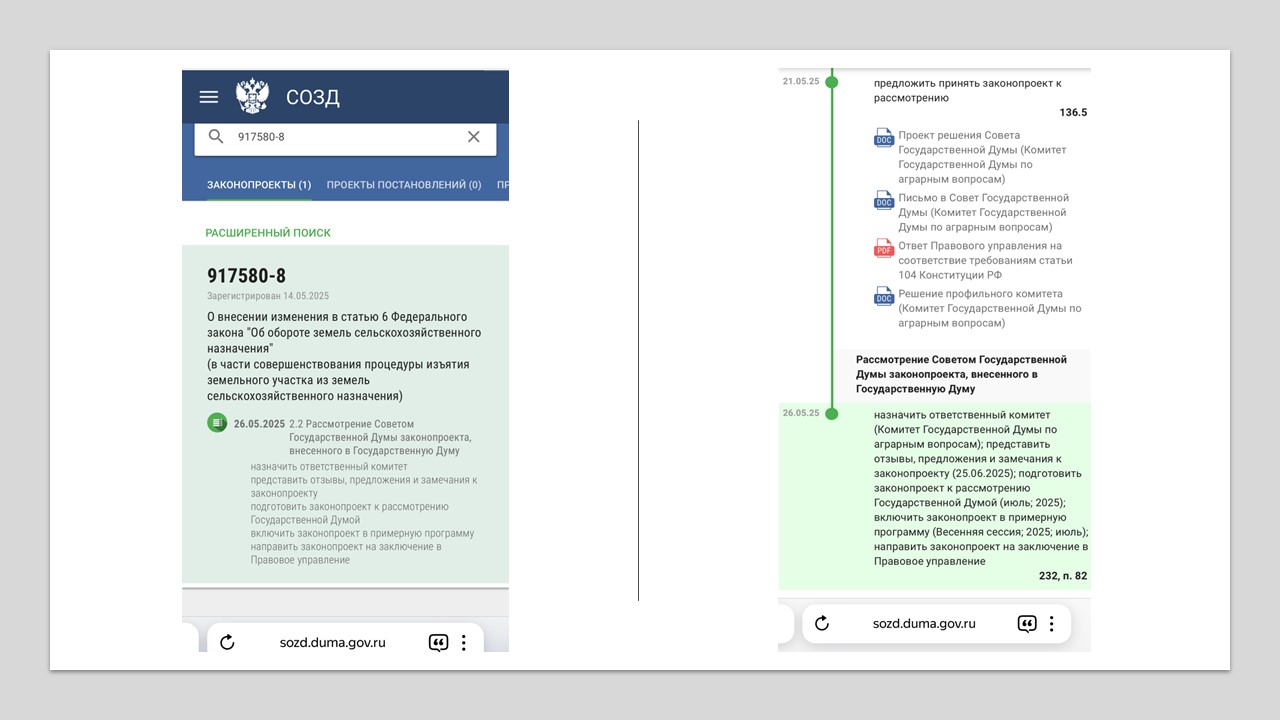The height and width of the screenshot is (720, 1280).
Task: Open the hamburger menu in СОЗД header
Action: pos(208,97)
